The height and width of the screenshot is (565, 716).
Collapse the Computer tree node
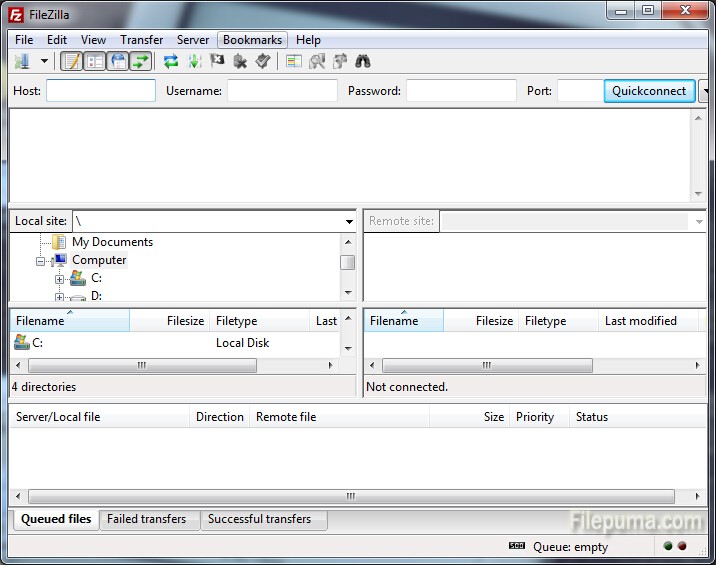[x=41, y=261]
